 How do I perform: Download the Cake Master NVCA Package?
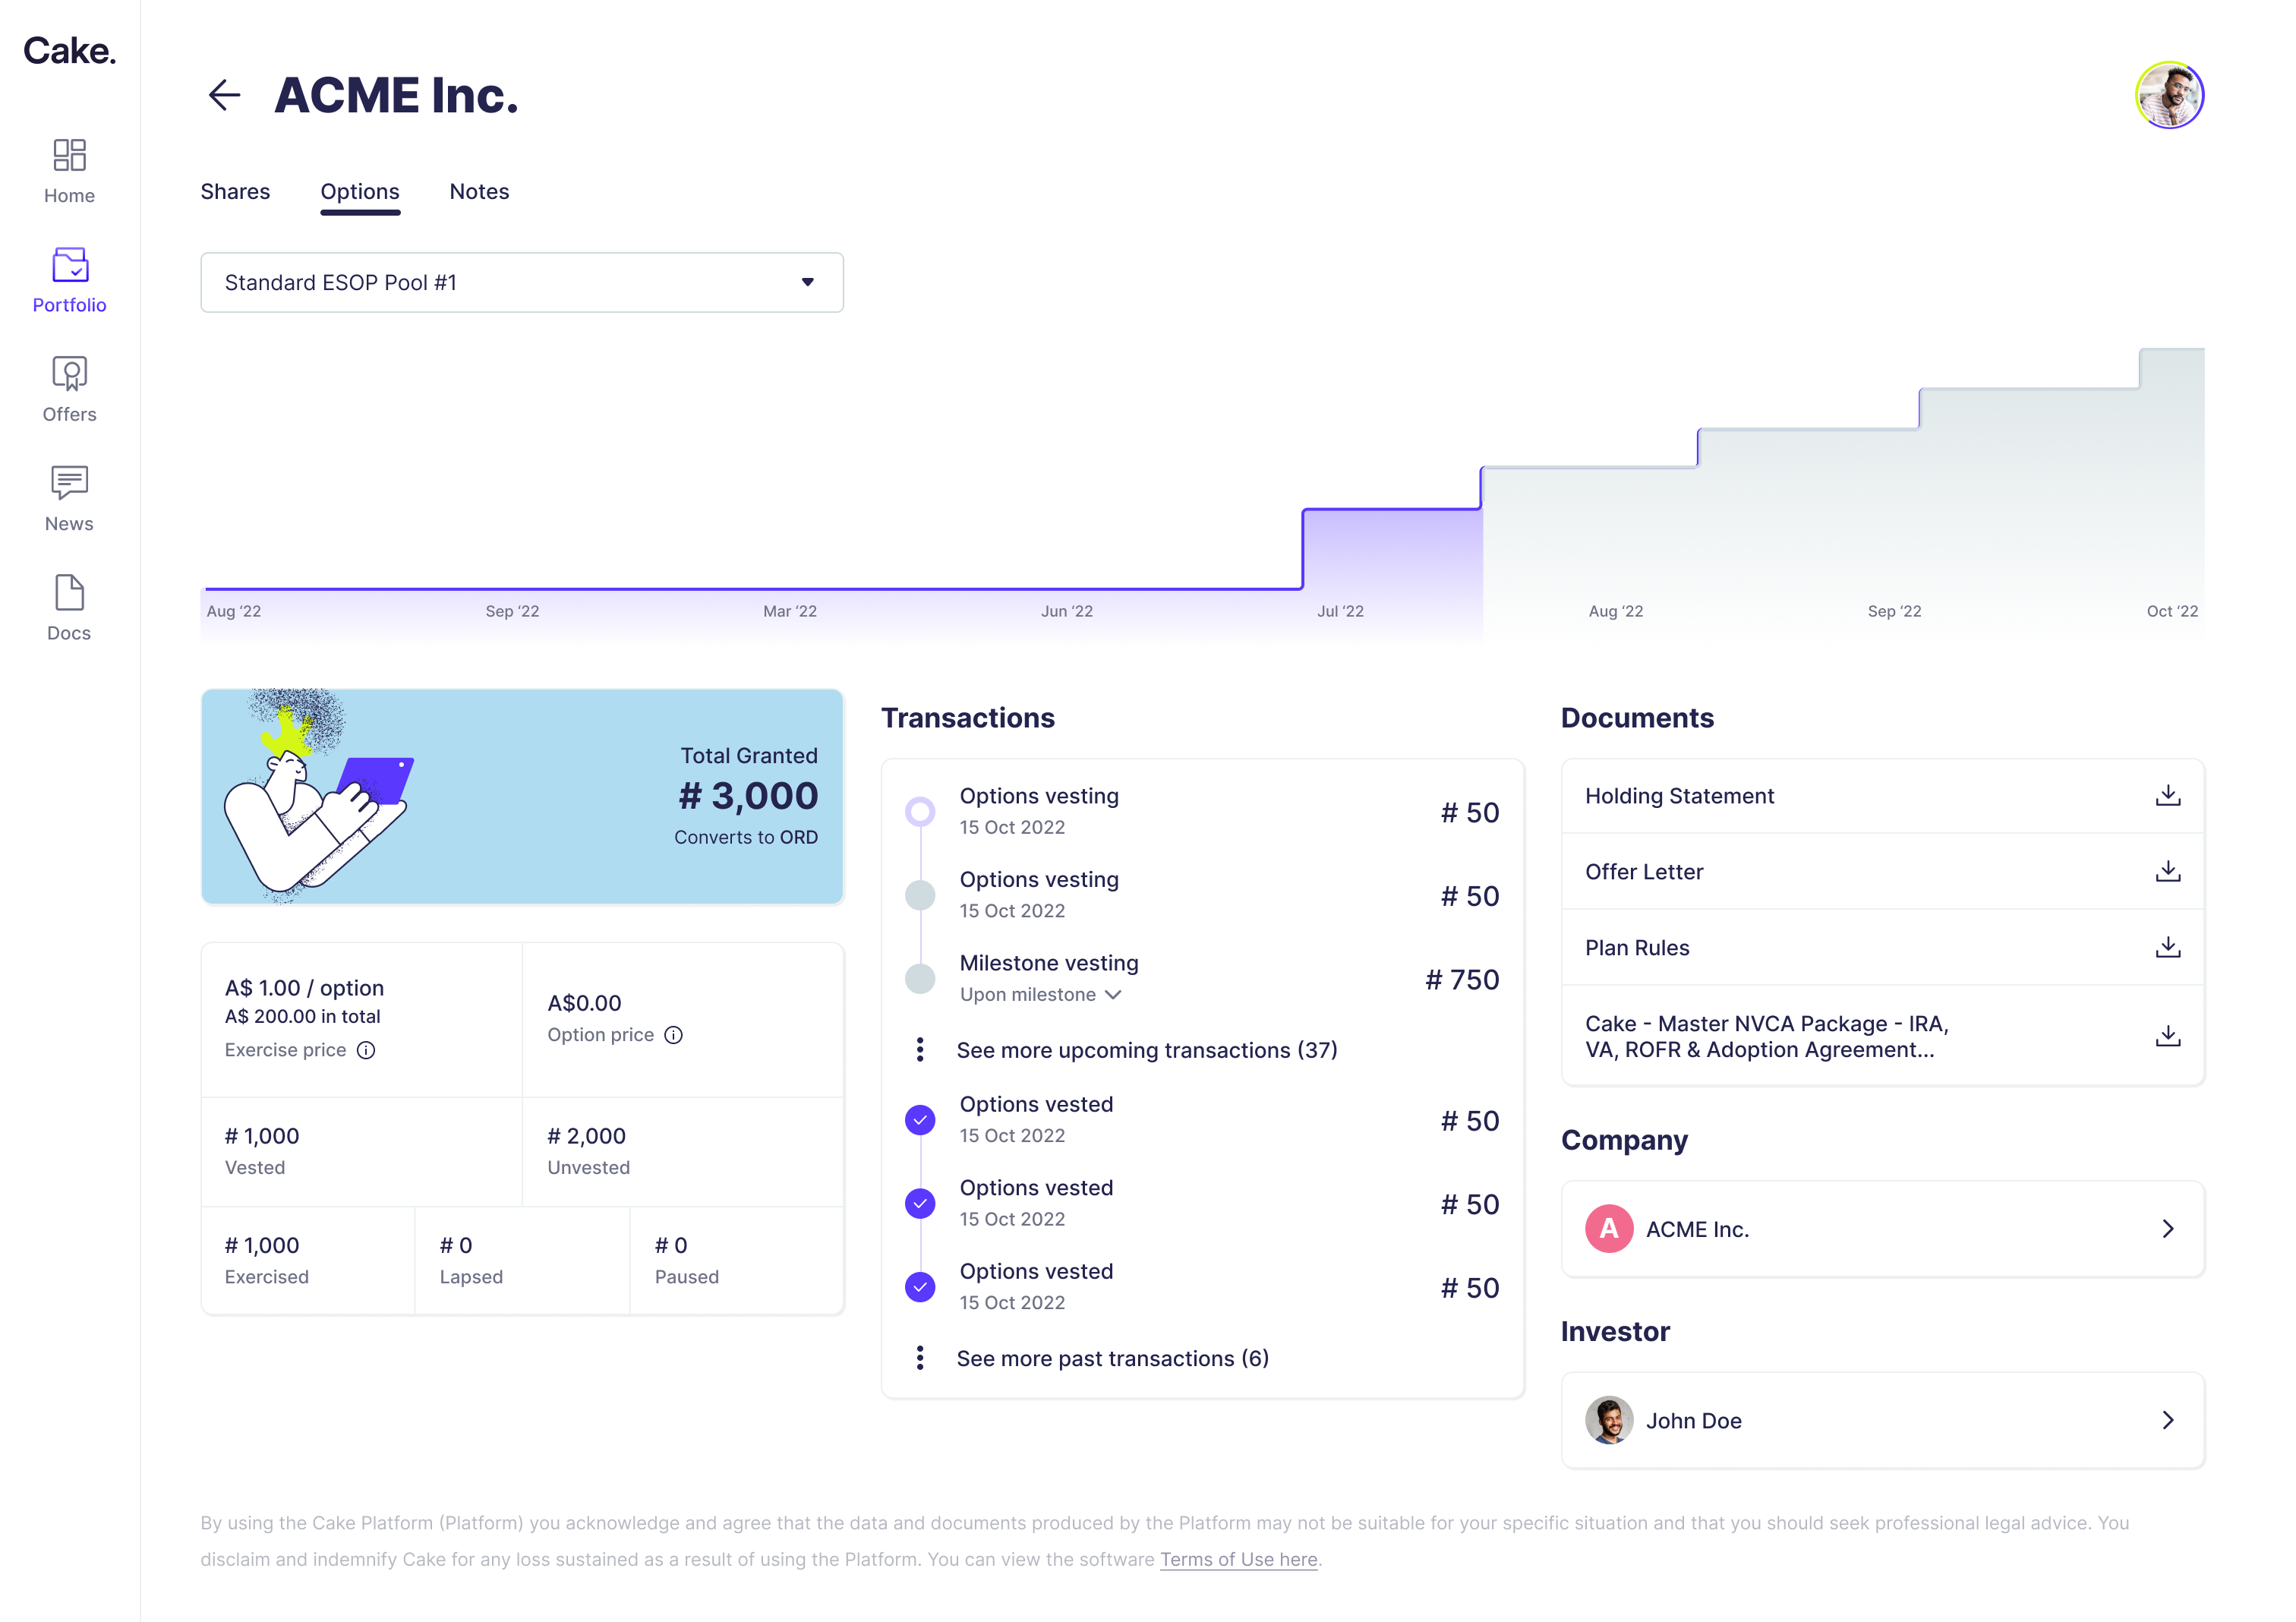(2167, 1036)
